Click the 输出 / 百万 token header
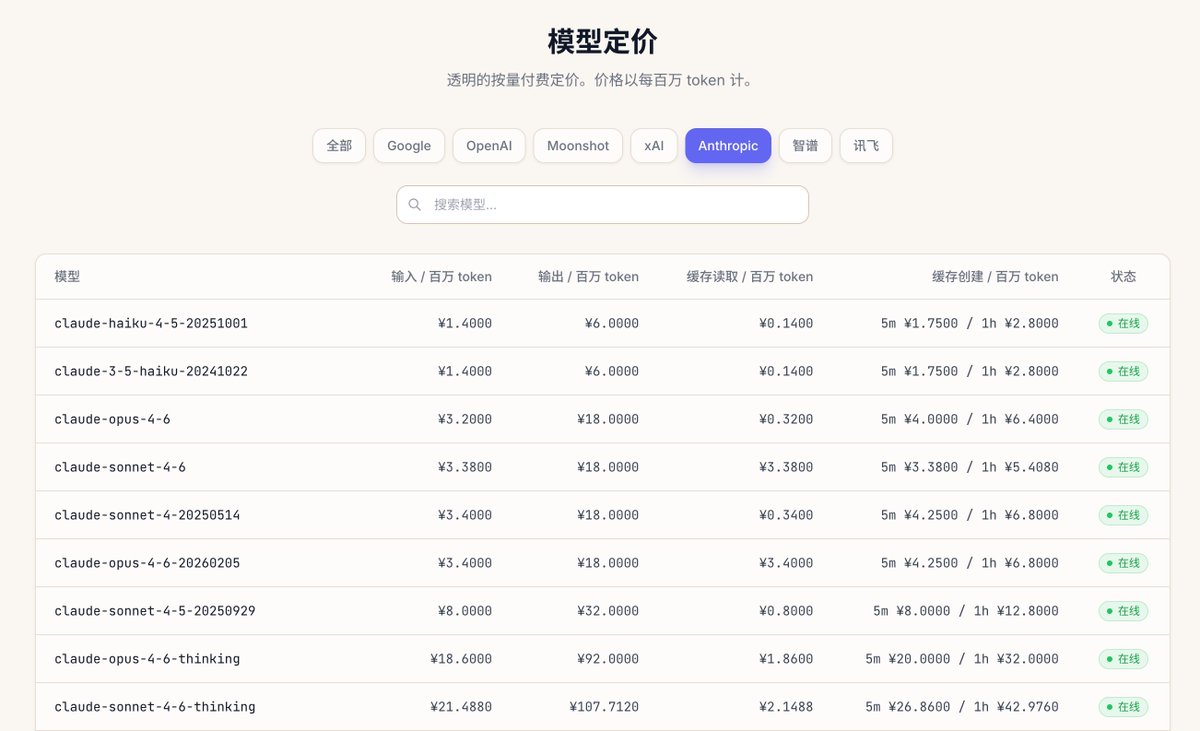Viewport: 1200px width, 731px height. coord(588,276)
